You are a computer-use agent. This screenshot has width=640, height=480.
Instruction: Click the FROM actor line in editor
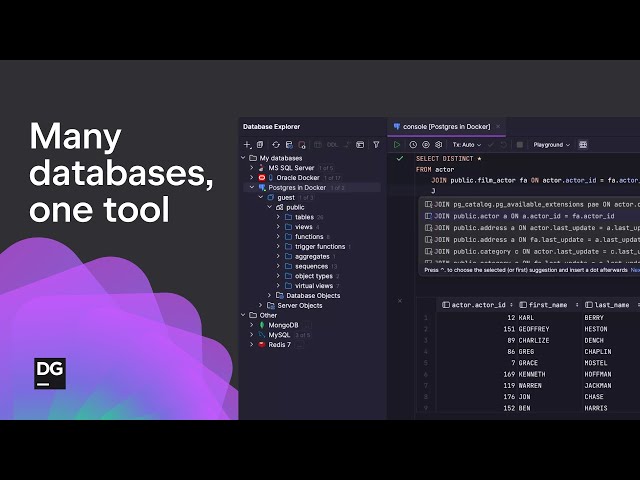click(435, 169)
